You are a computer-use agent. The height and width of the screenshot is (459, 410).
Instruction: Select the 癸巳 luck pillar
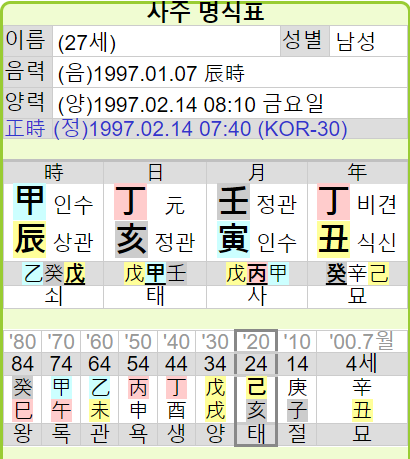22,399
